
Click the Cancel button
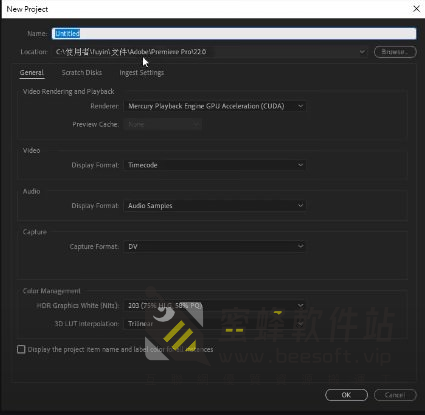pos(395,395)
